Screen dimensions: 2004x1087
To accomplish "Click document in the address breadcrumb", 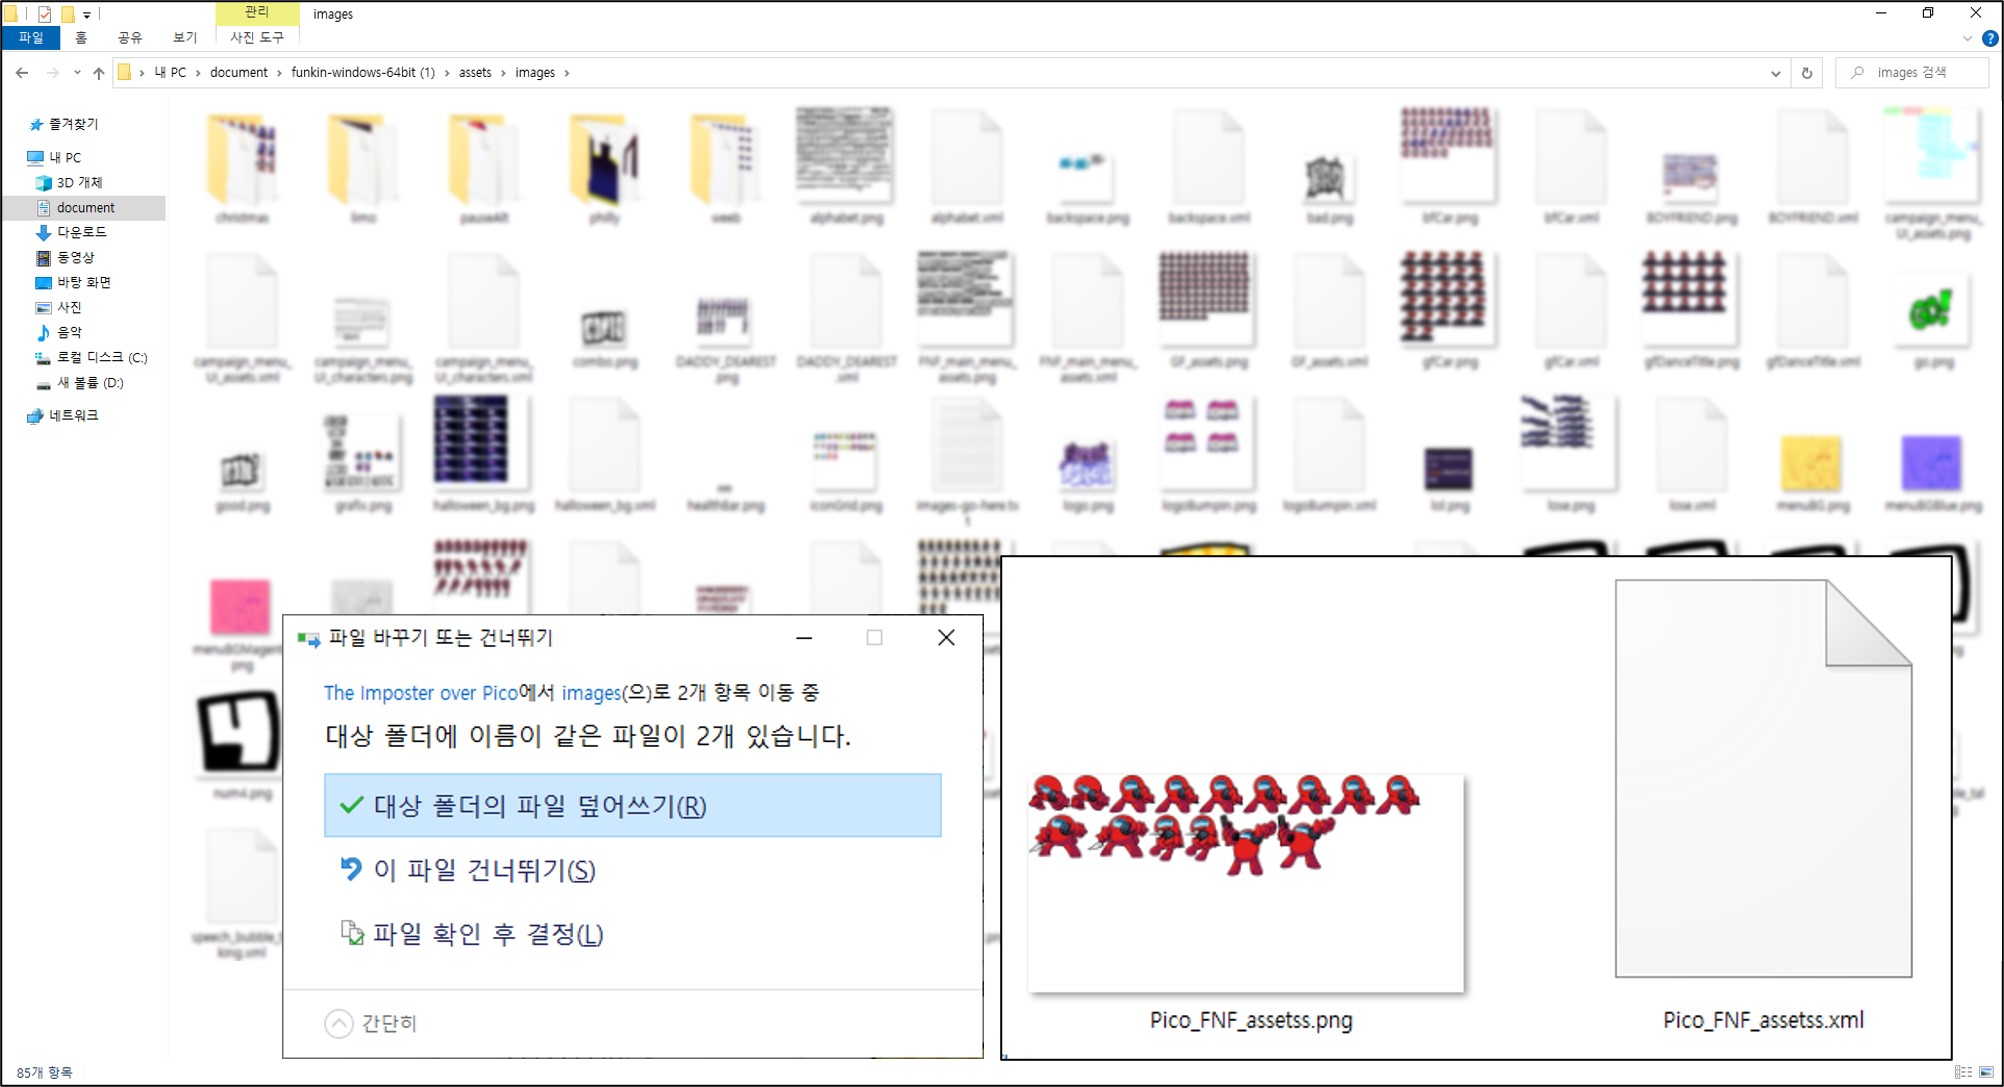I will (239, 73).
